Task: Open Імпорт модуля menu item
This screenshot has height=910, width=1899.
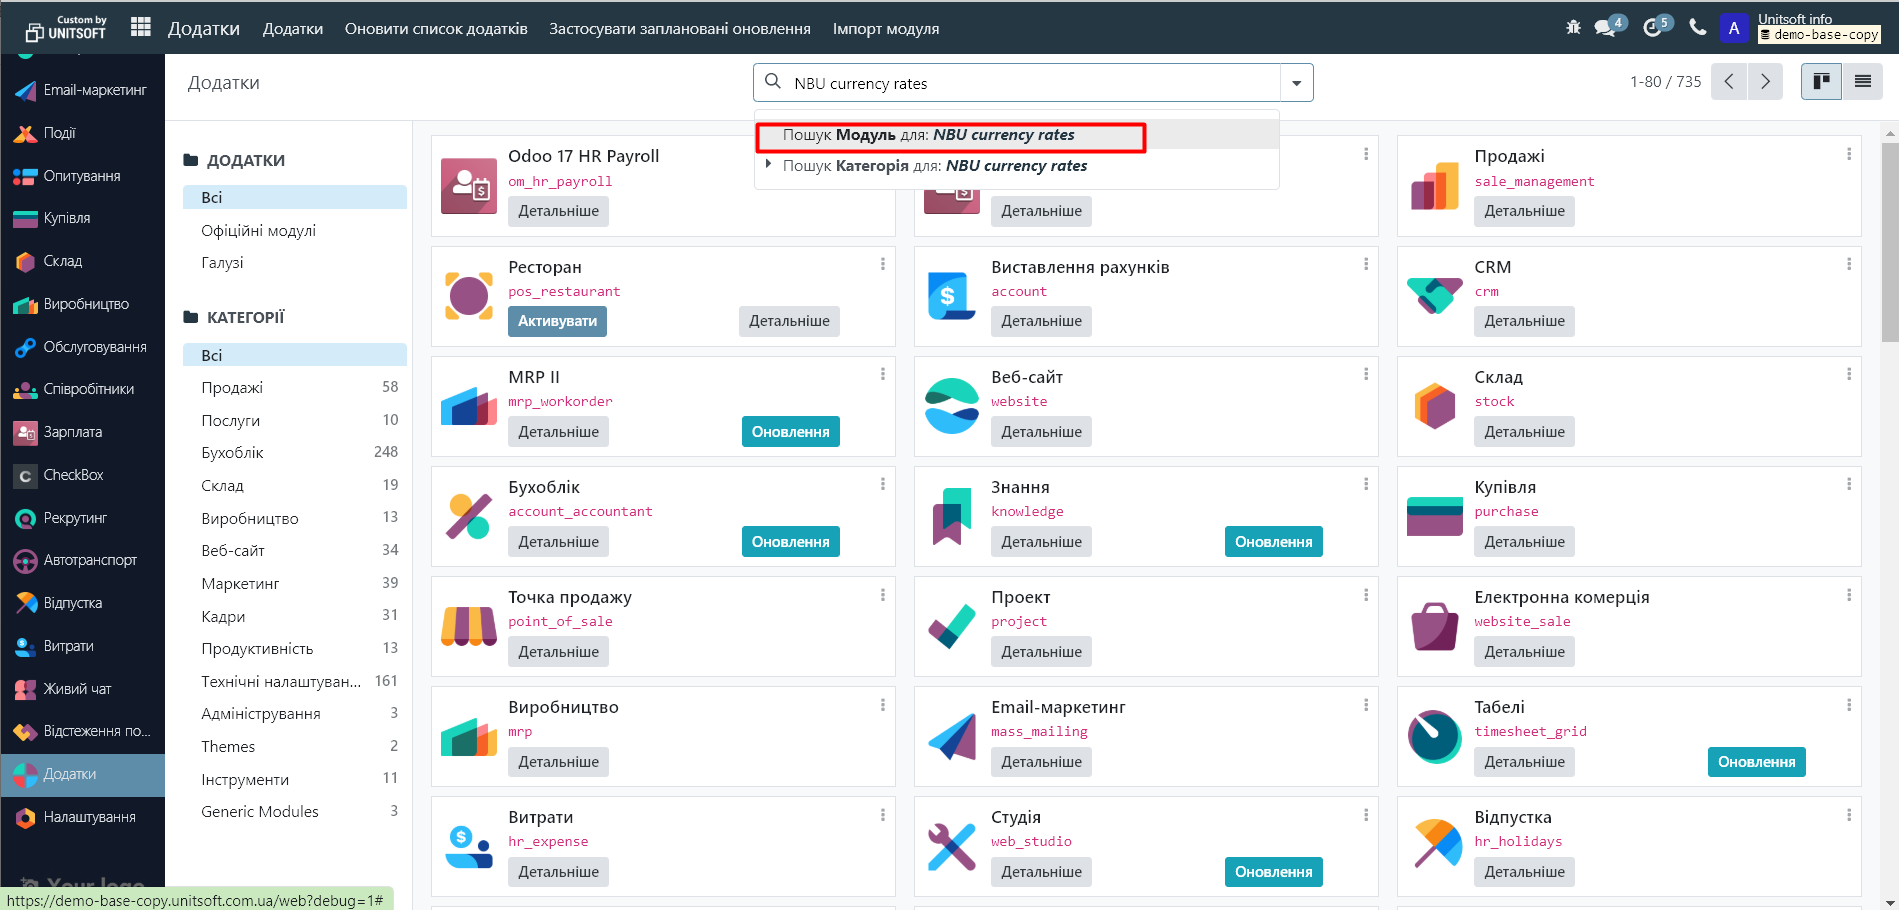Action: (885, 29)
